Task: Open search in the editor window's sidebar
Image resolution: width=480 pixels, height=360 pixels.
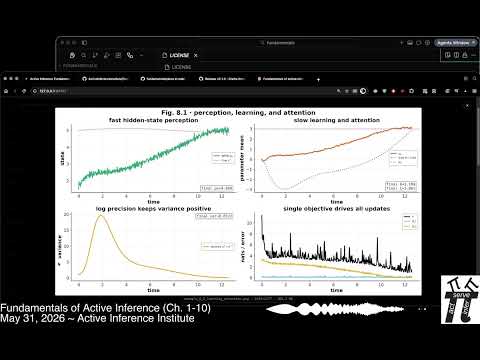Action: (84, 55)
